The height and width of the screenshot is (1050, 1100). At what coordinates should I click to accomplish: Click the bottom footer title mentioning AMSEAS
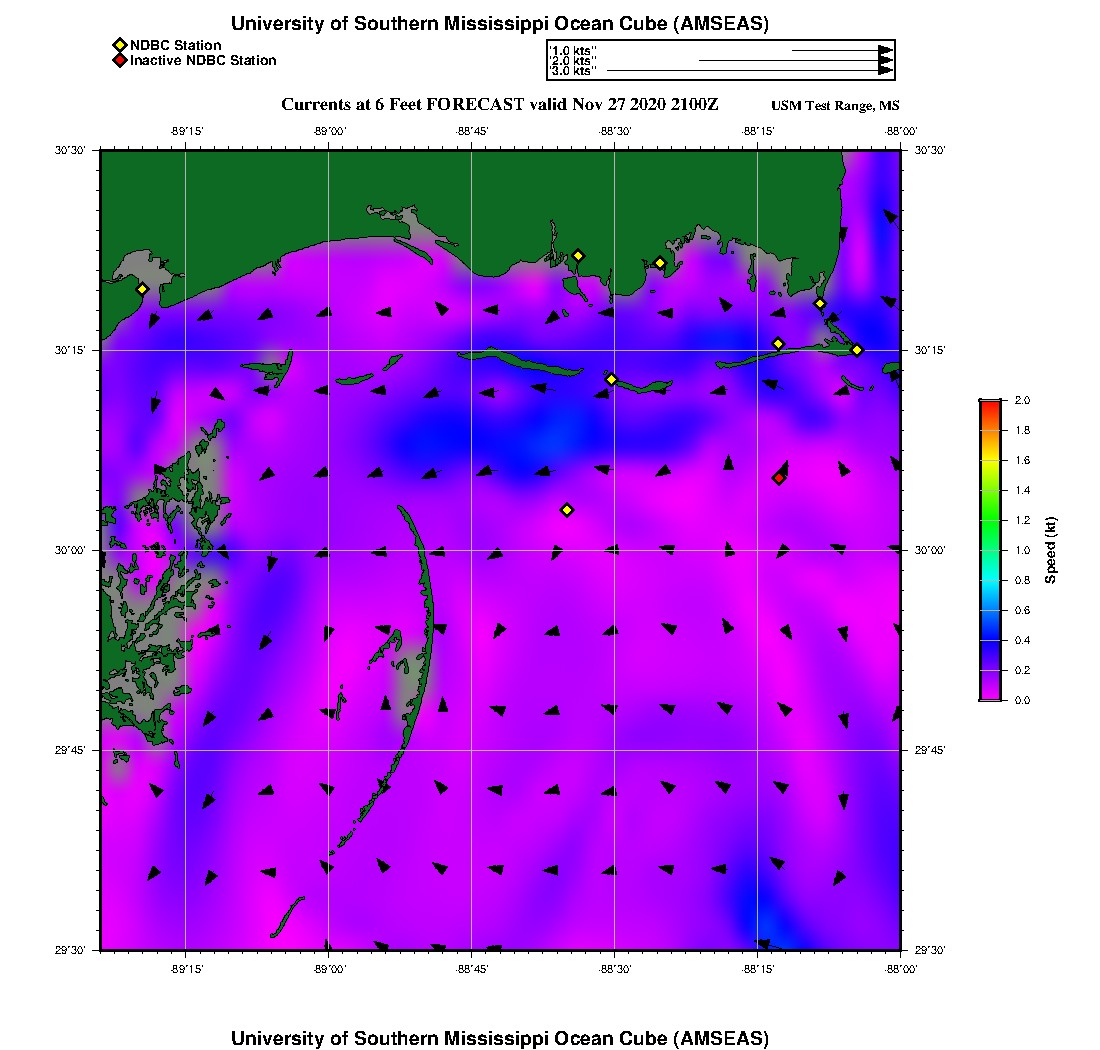point(500,1038)
